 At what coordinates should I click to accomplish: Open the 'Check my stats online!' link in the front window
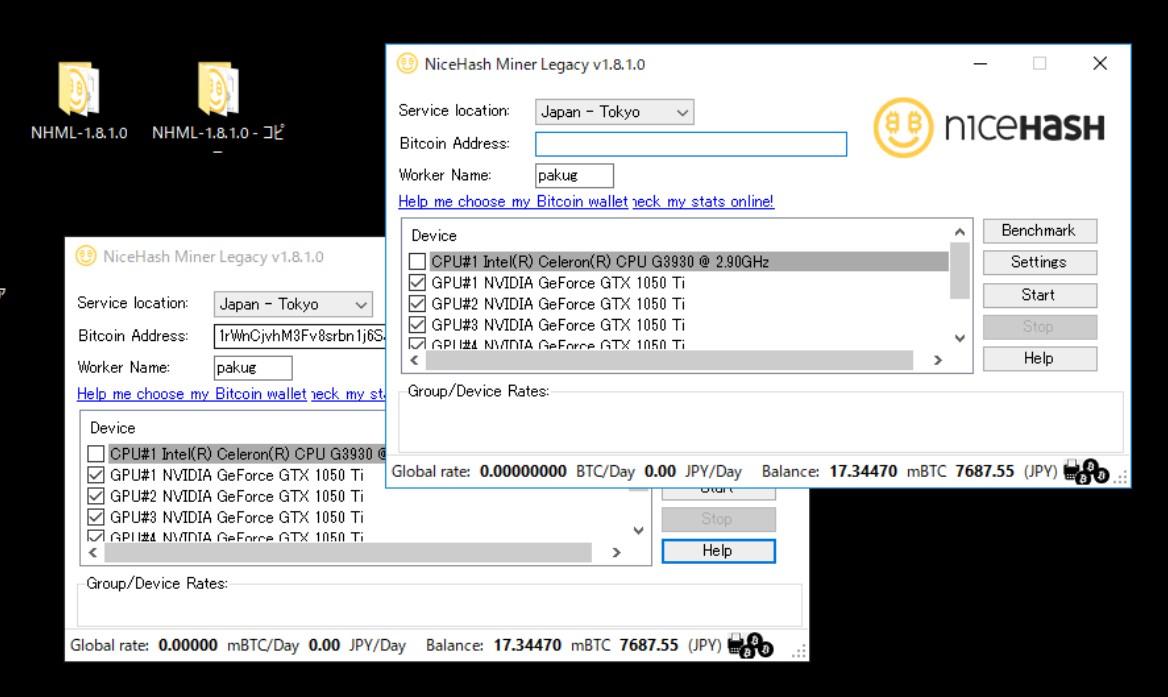point(703,202)
